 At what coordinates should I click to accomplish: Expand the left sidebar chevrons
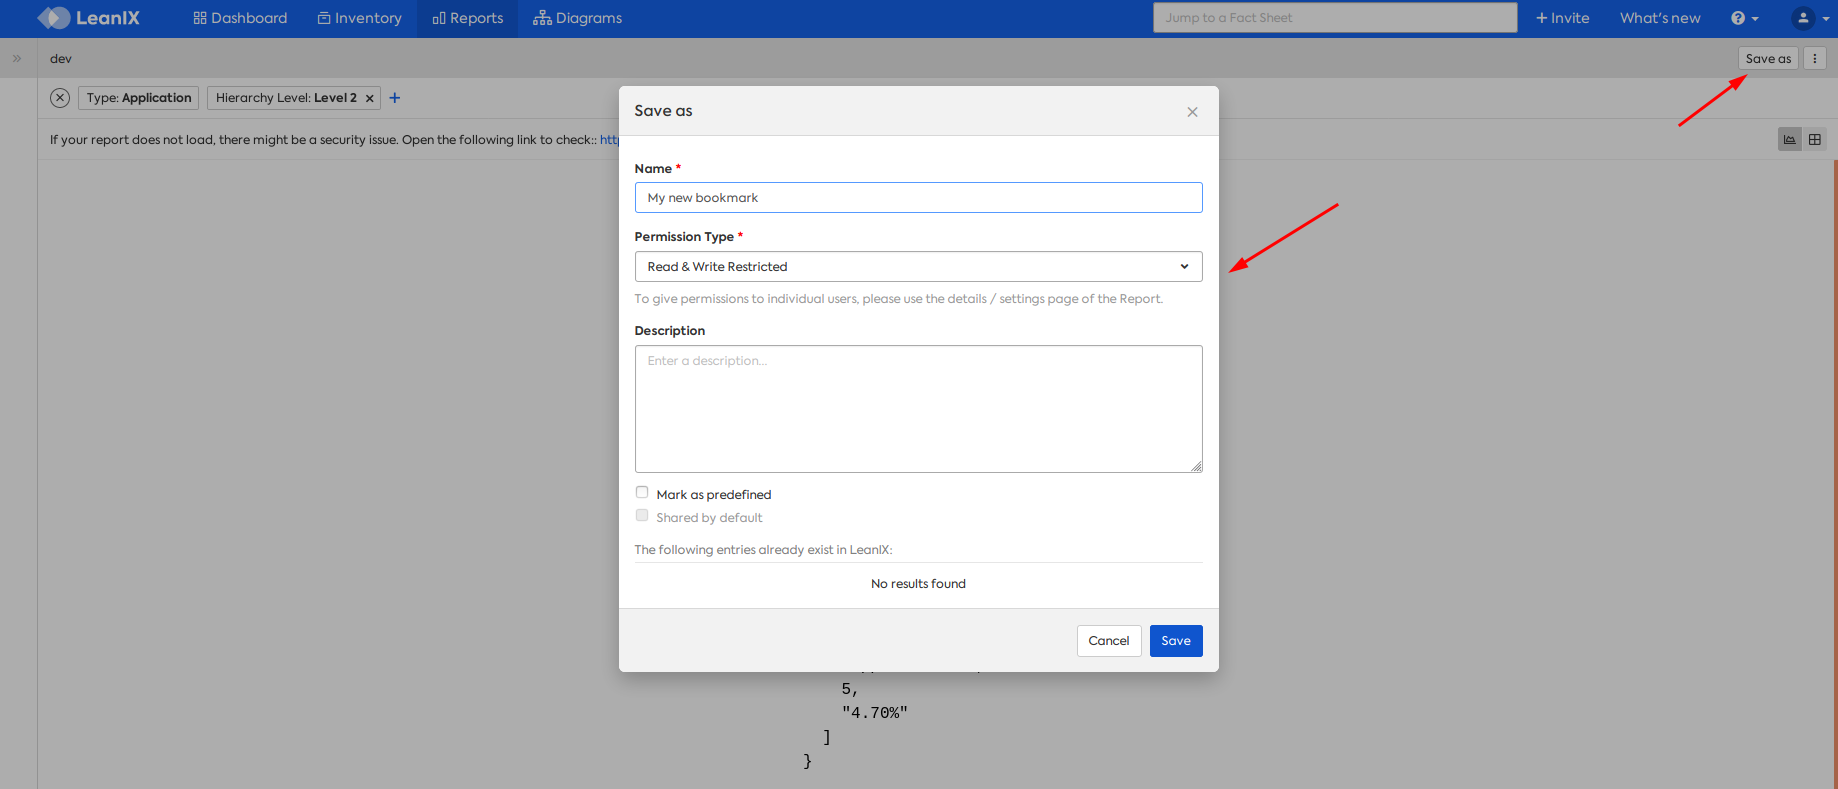[x=17, y=58]
